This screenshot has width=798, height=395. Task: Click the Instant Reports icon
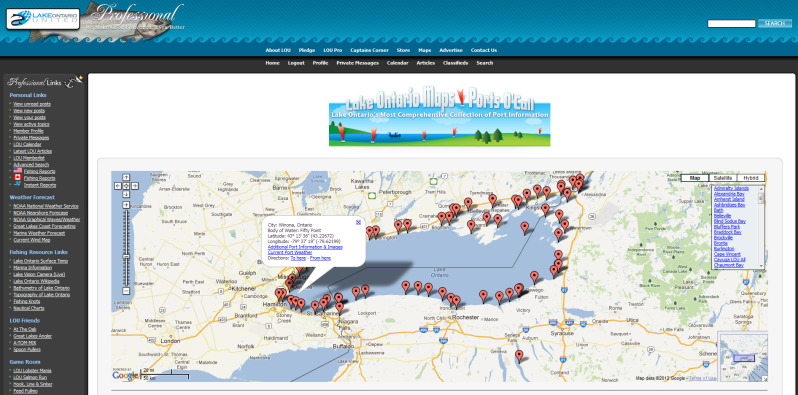tap(17, 185)
